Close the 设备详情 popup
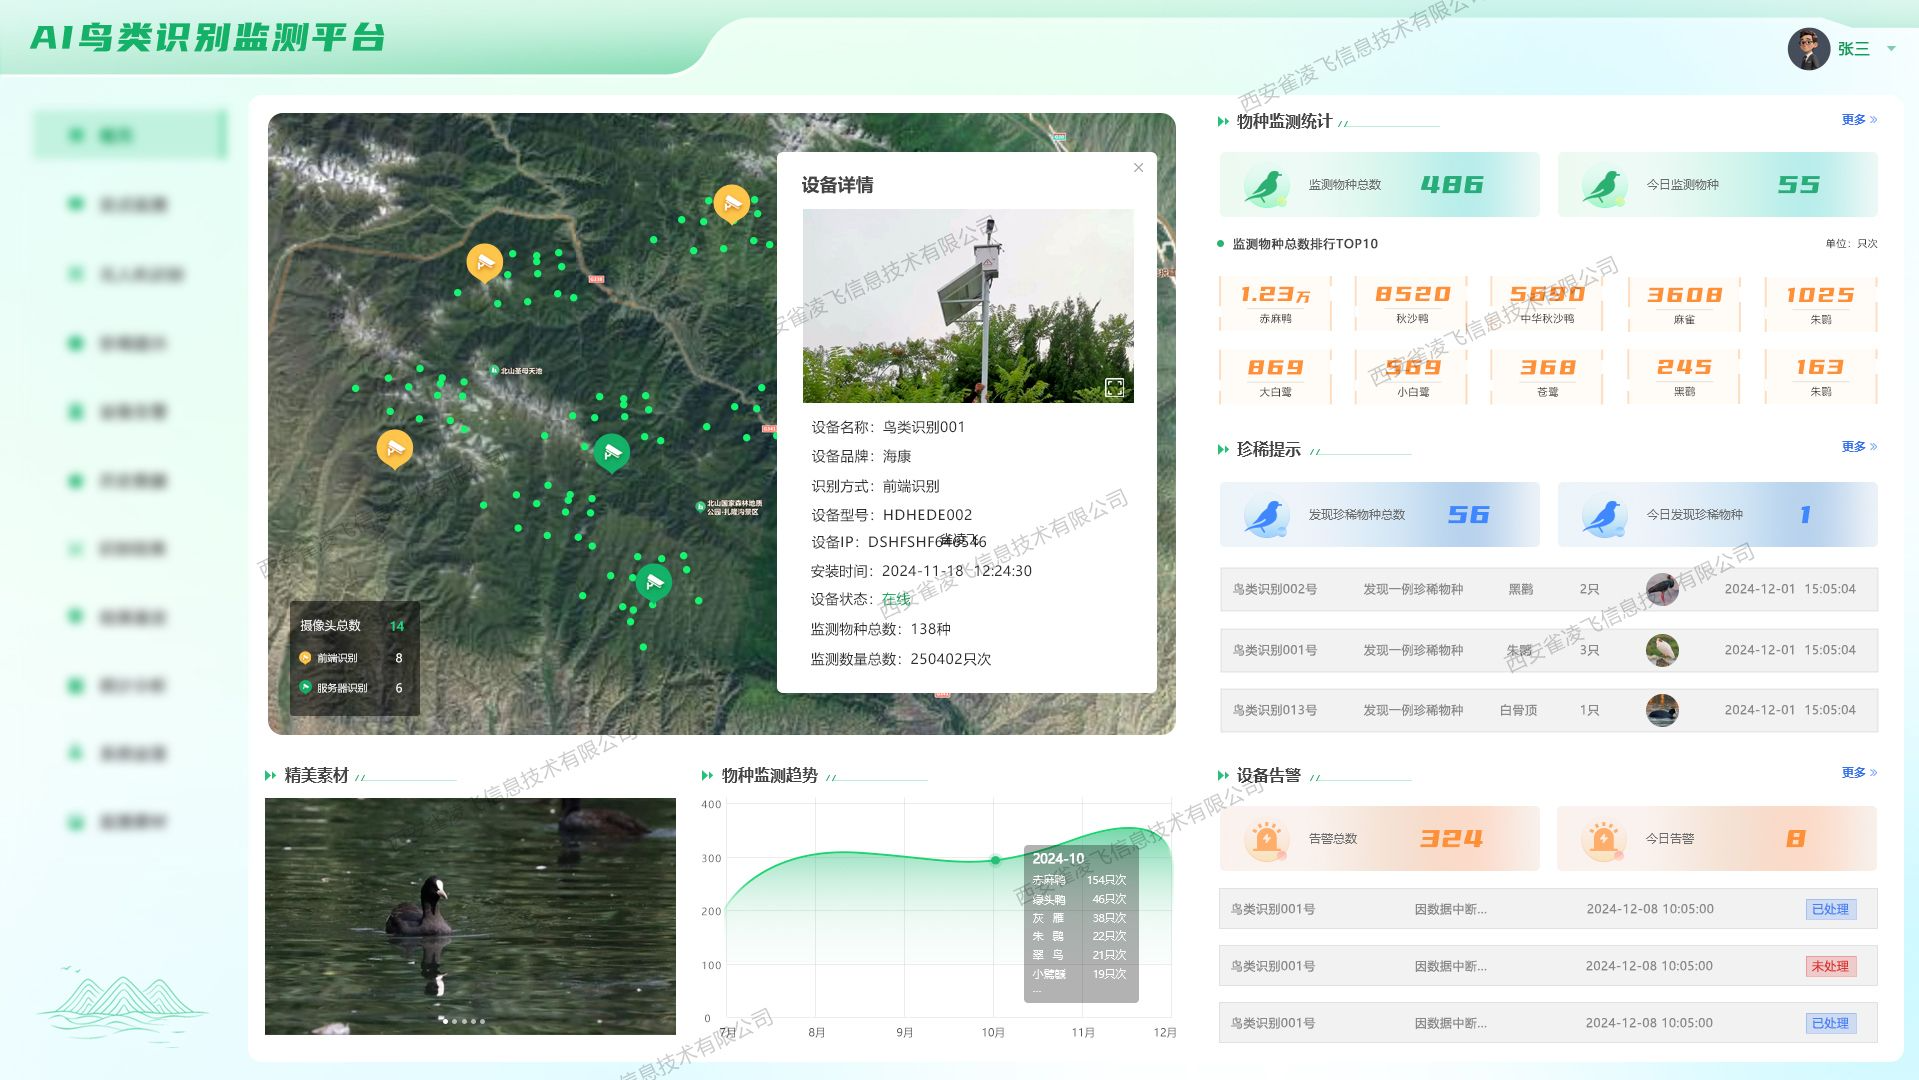Image resolution: width=1919 pixels, height=1080 pixels. (1138, 168)
